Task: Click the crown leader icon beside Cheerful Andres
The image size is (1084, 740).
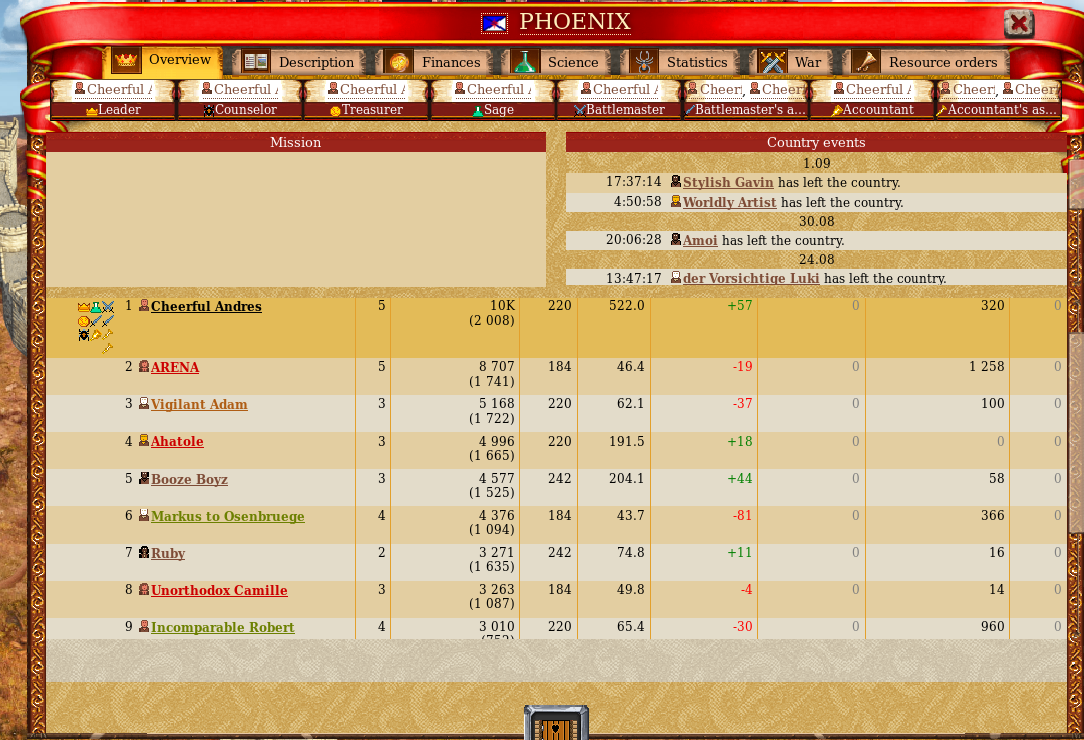Action: tap(84, 307)
